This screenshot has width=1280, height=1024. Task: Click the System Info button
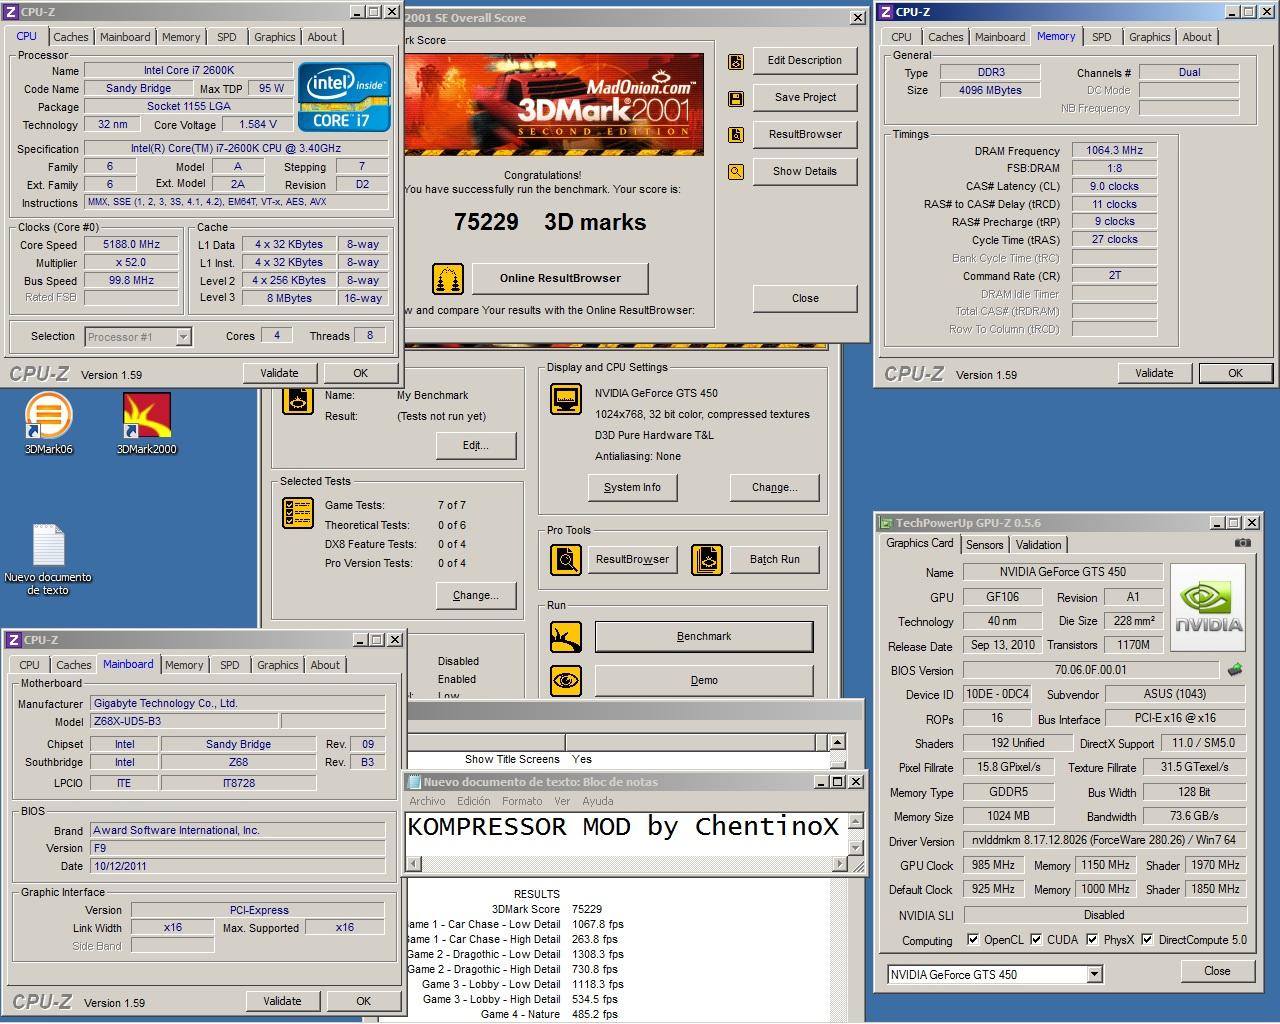632,487
